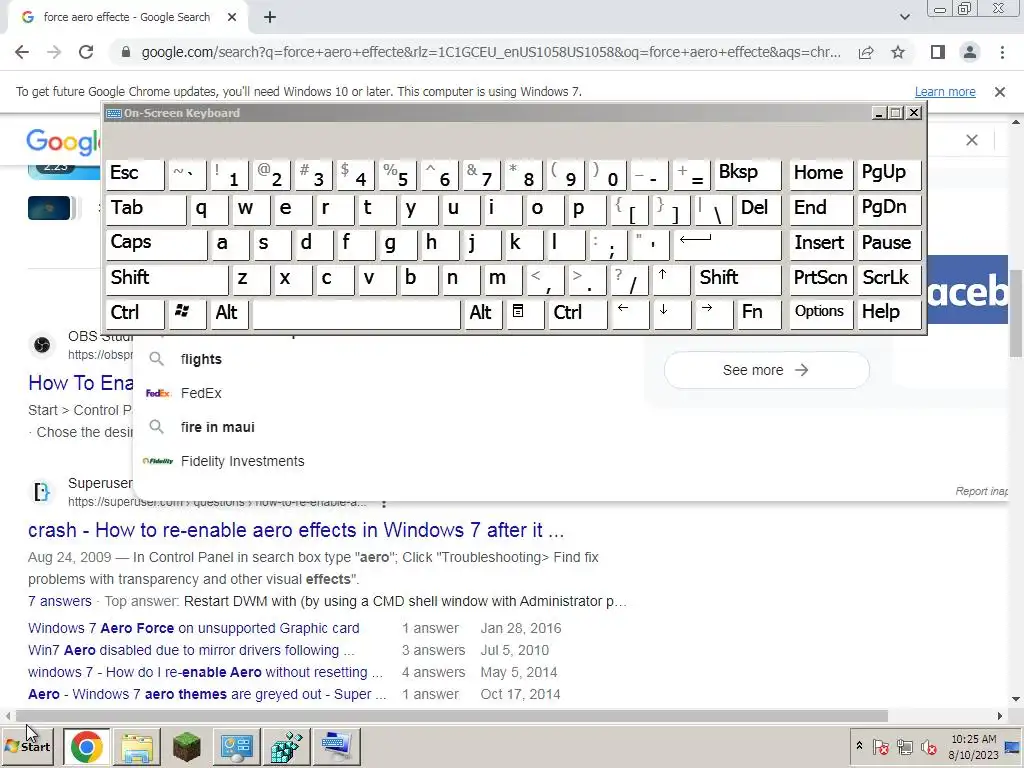Click the context menu key on the on-screen keyboard
The height and width of the screenshot is (768, 1024).
tap(524, 313)
